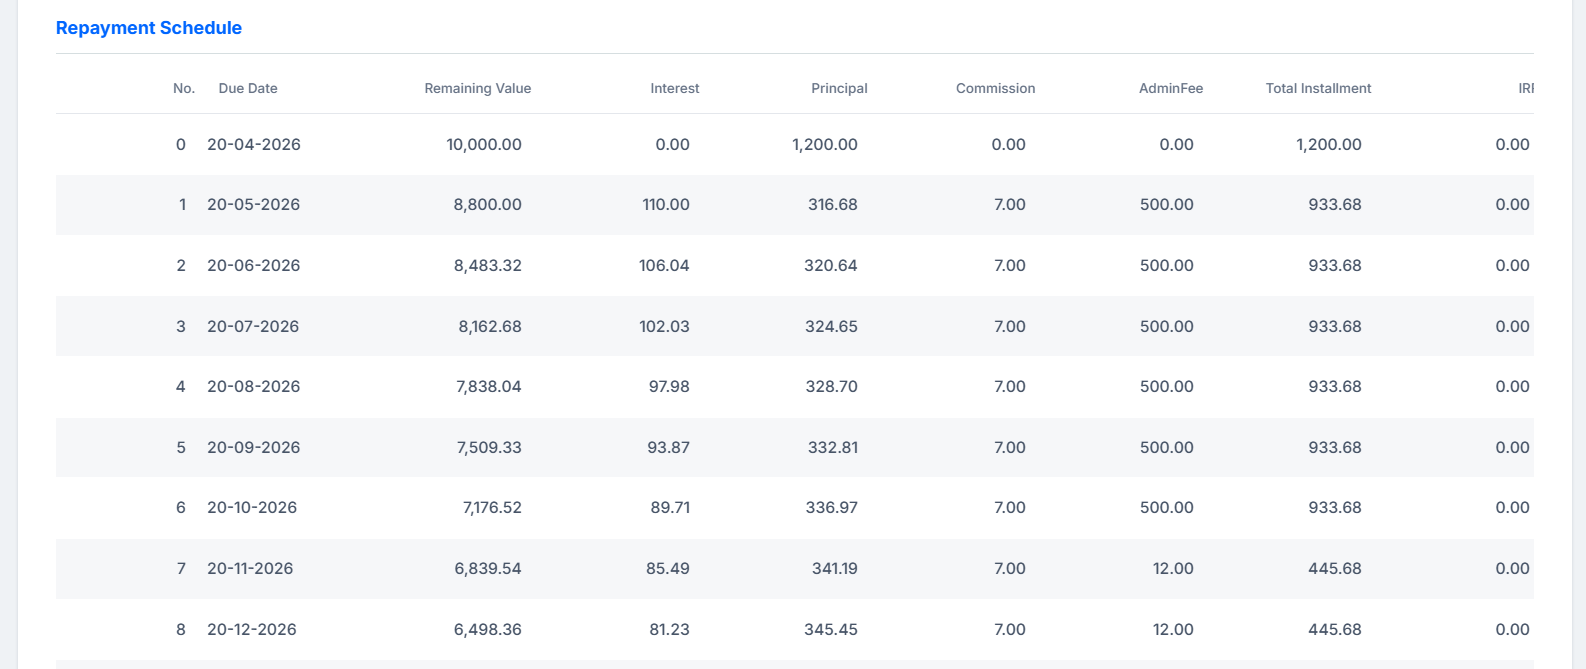Screen dimensions: 1586x669
Task: Click the Commission column header
Action: click(996, 88)
